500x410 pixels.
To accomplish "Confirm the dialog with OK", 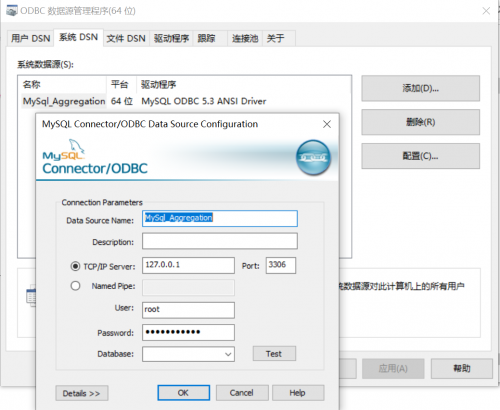I will click(x=183, y=393).
